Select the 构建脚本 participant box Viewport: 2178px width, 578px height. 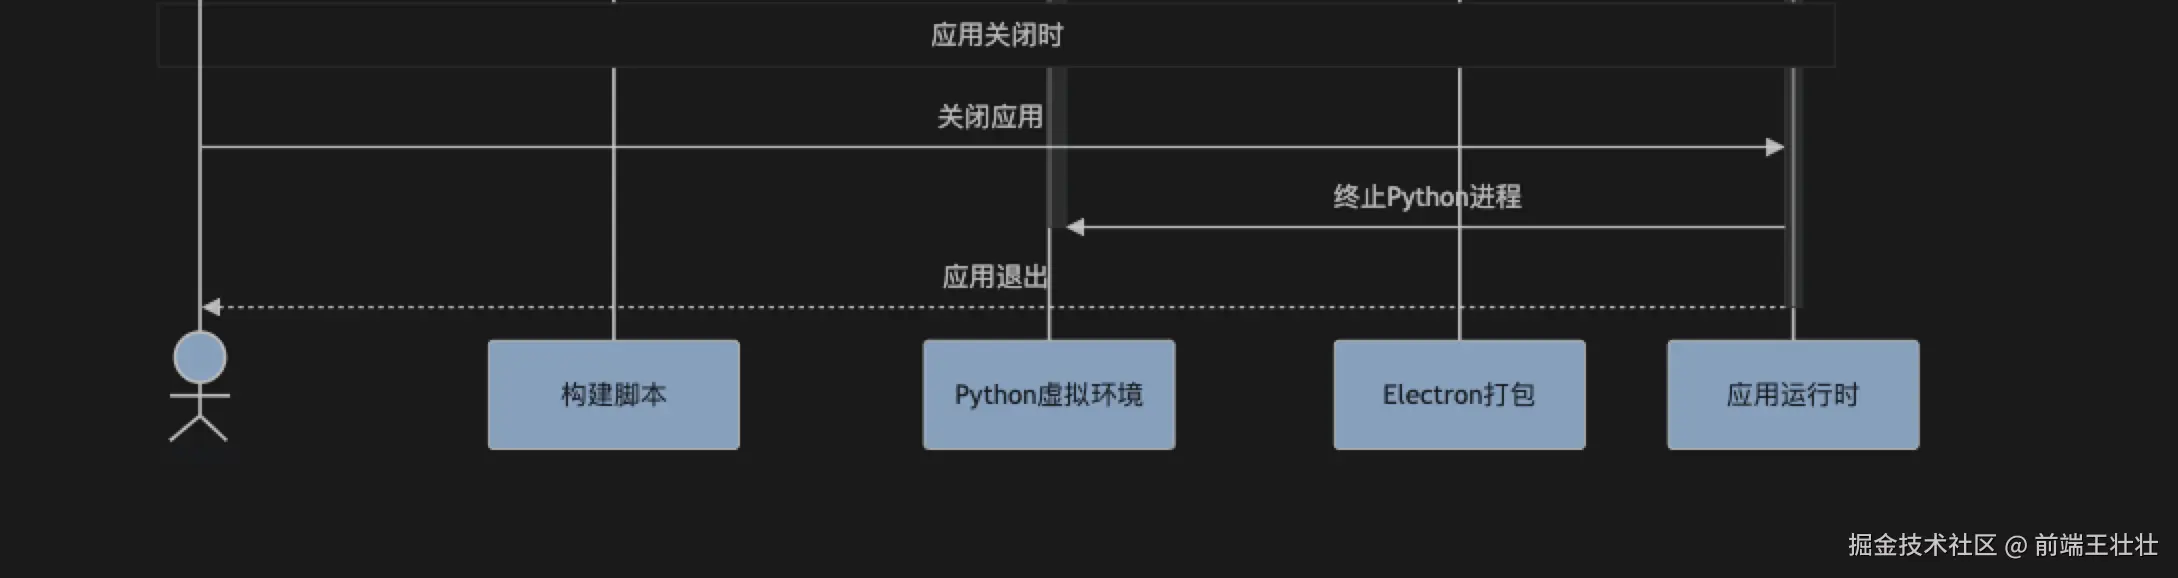[614, 395]
